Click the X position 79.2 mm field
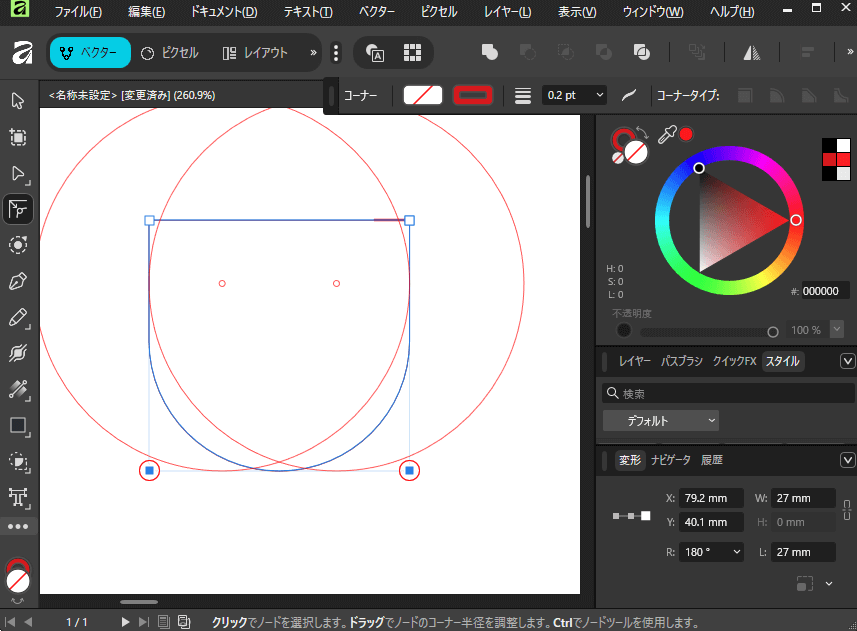 pyautogui.click(x=711, y=498)
